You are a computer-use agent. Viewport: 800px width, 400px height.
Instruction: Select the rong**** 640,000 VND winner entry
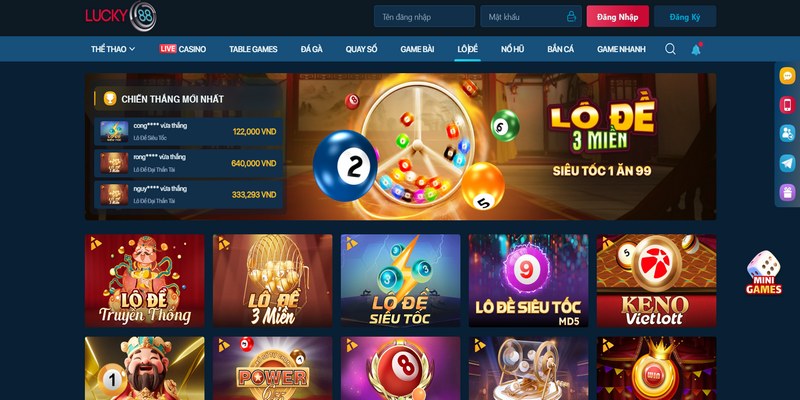click(x=188, y=163)
